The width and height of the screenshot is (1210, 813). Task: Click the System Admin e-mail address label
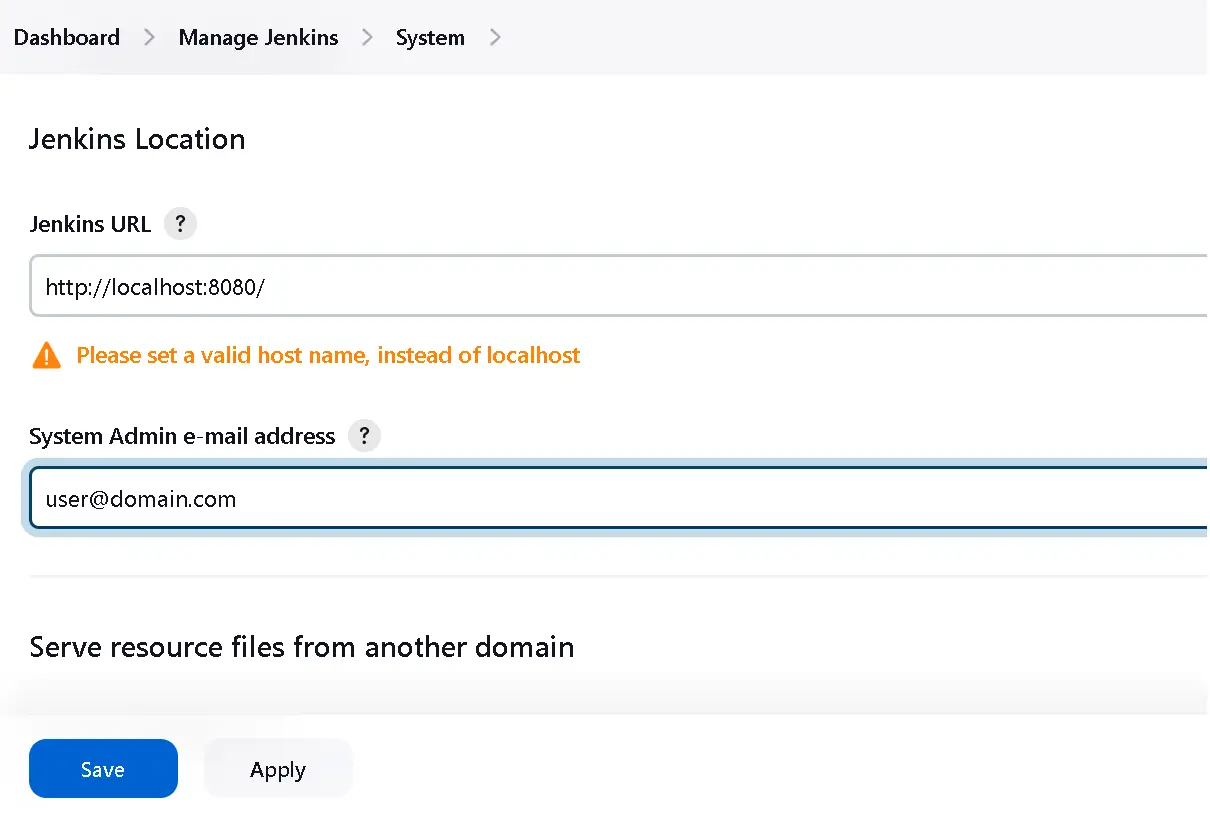(182, 436)
